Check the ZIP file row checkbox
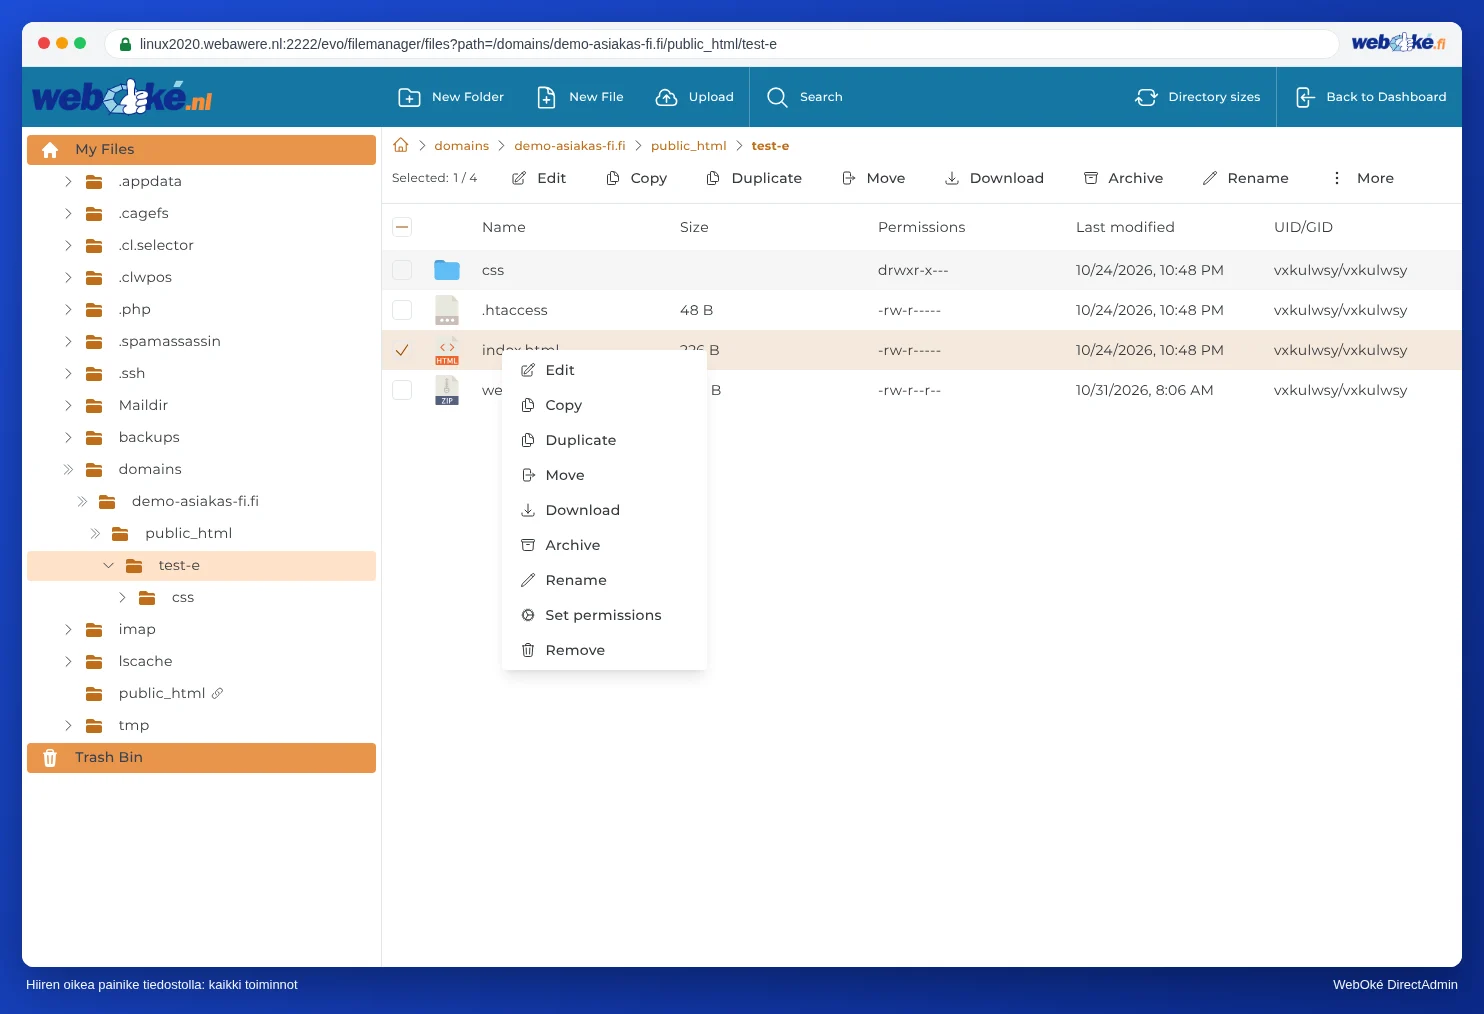Screen dimensions: 1484x1014 click(x=402, y=390)
